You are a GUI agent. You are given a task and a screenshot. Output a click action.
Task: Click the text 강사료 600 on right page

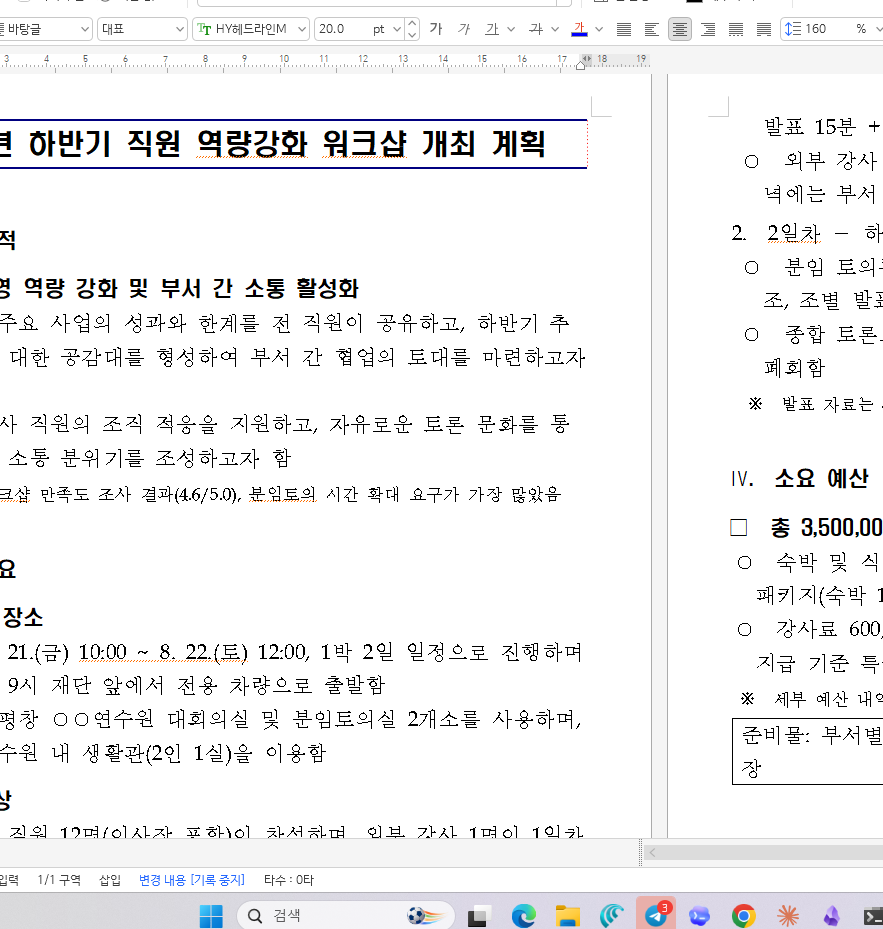pyautogui.click(x=829, y=629)
